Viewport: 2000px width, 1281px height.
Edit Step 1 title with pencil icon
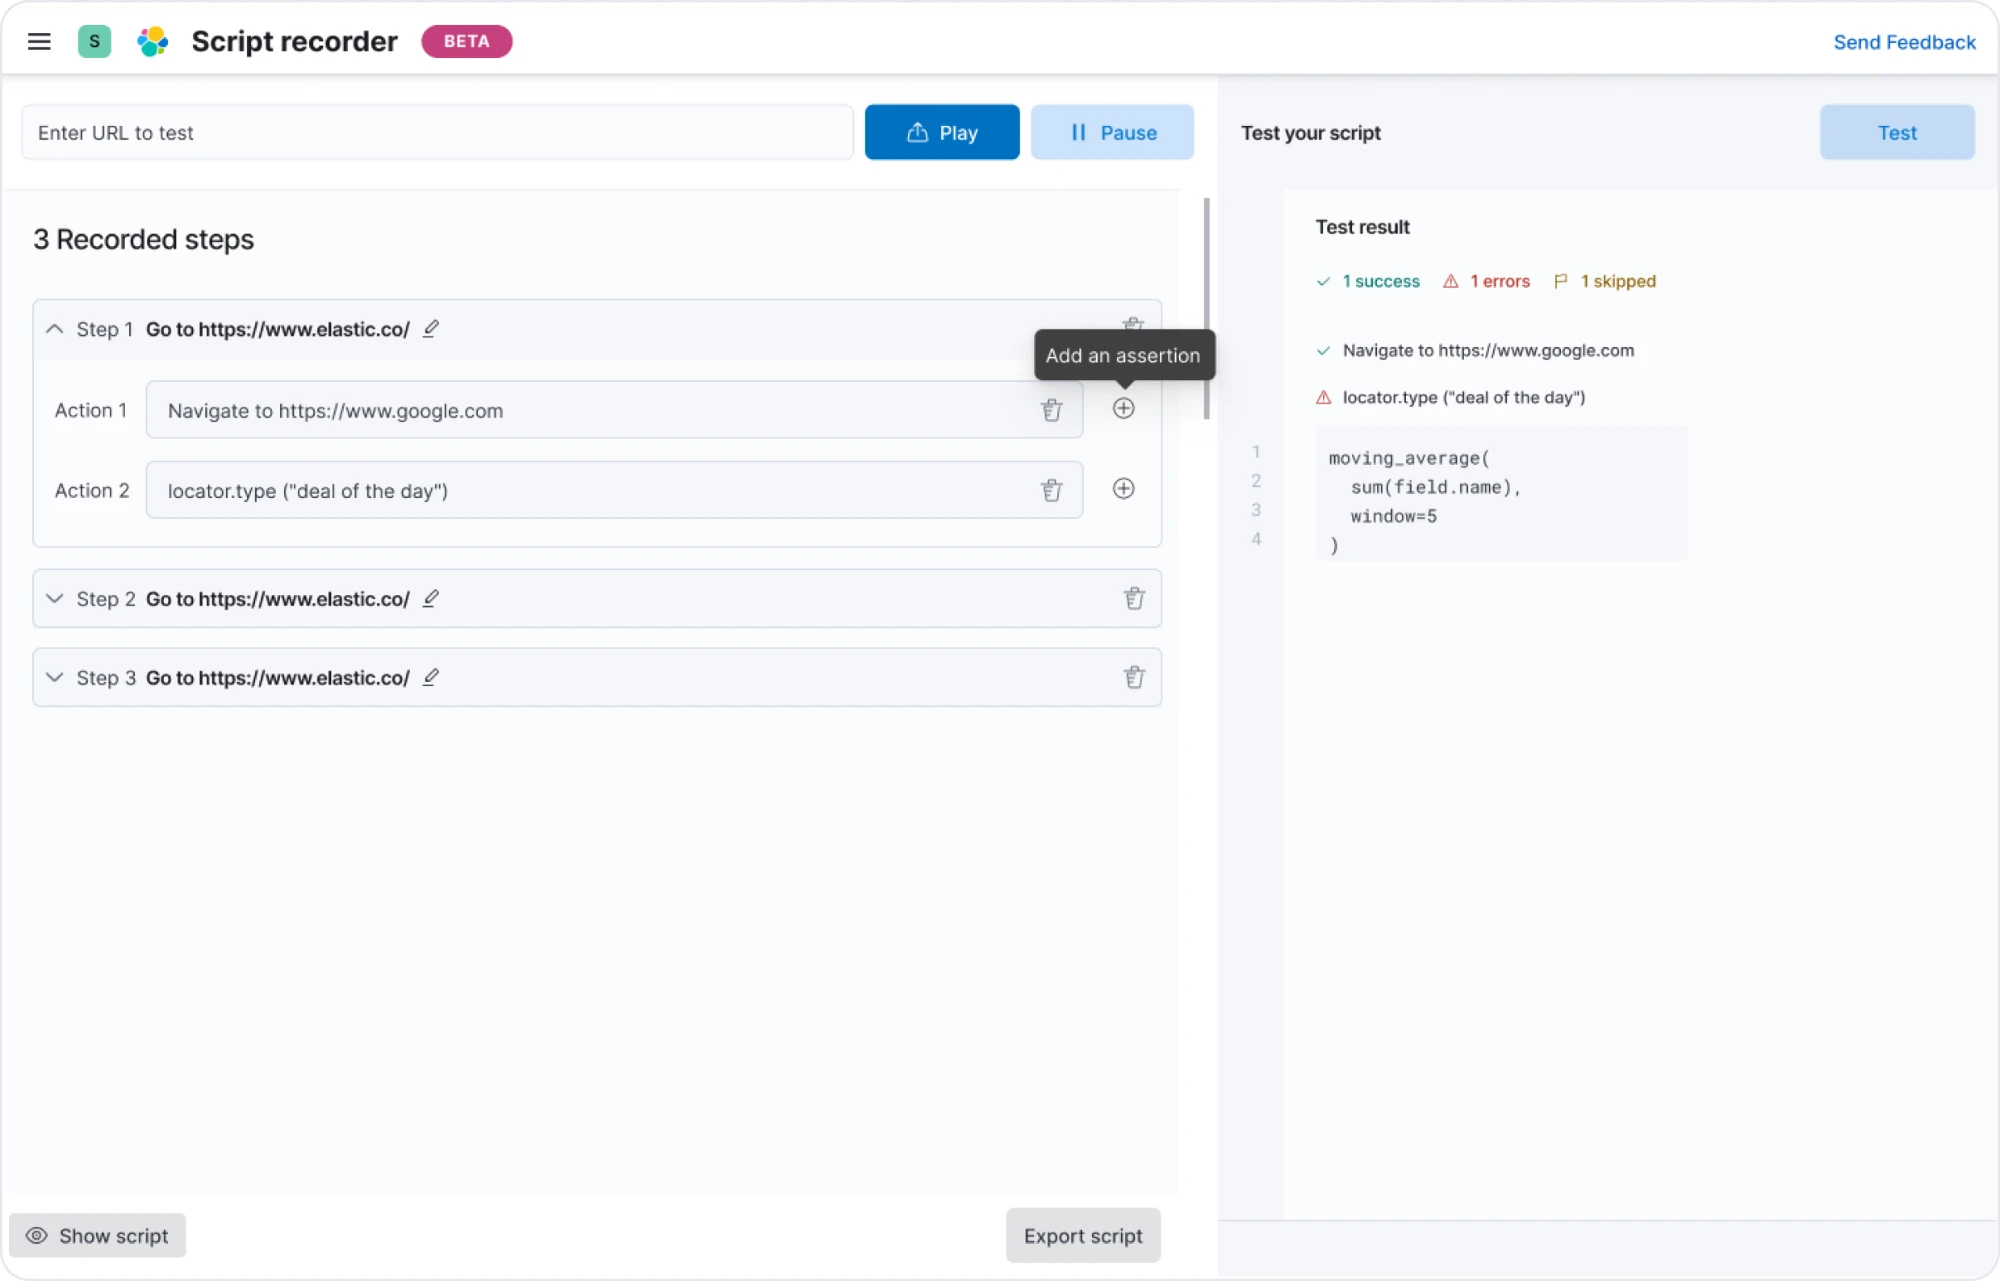coord(431,328)
